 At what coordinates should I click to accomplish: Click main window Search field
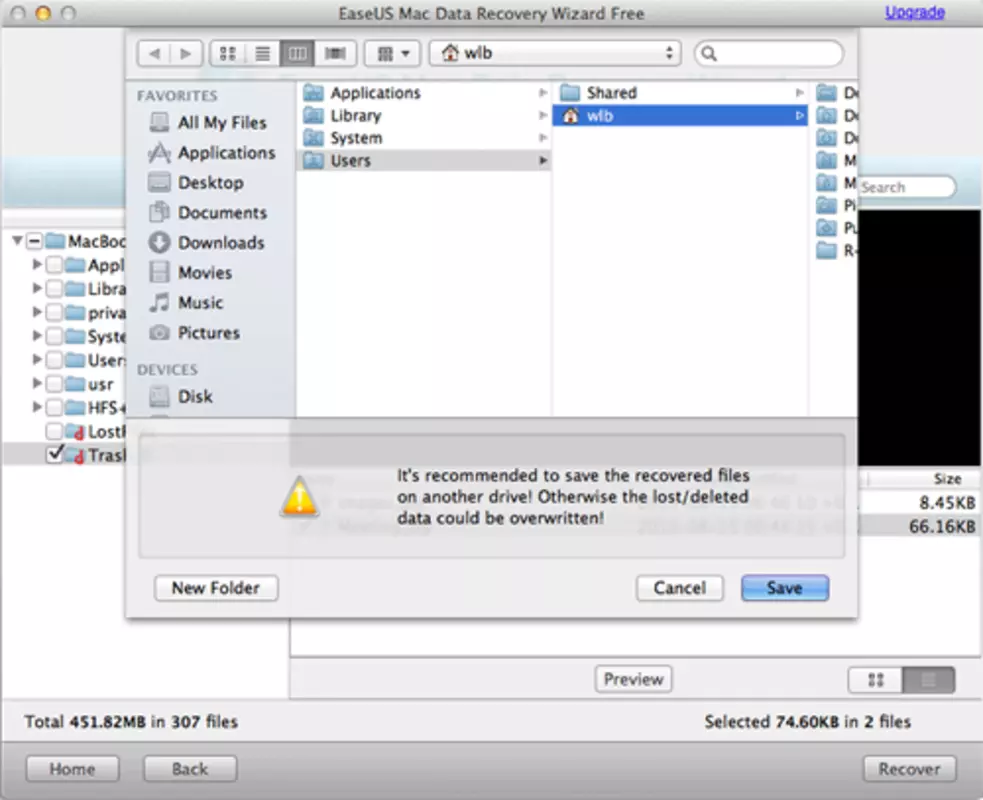[x=907, y=187]
